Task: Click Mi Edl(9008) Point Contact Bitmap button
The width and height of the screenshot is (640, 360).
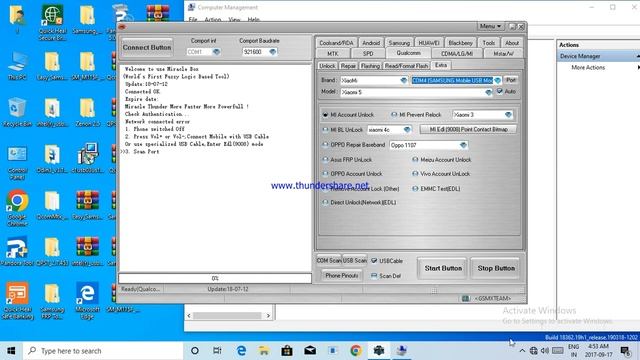Action: (468, 129)
